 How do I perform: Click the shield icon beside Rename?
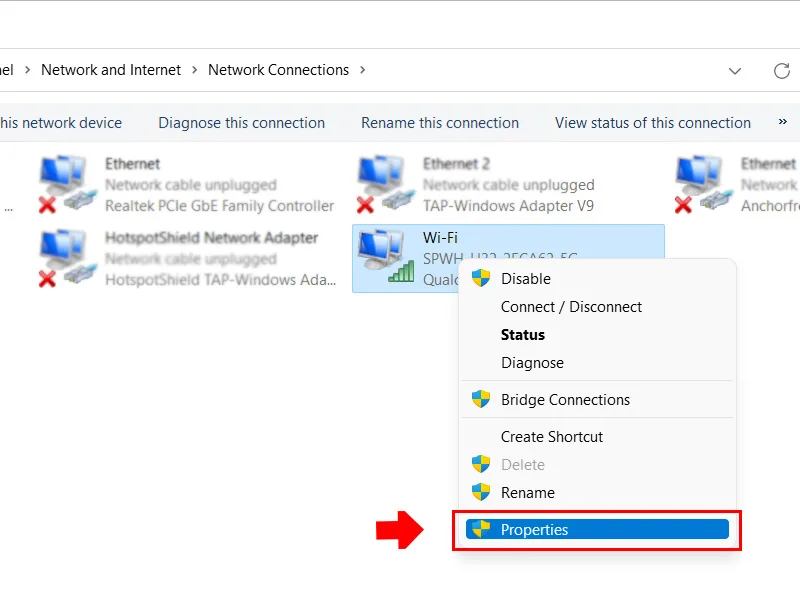pyautogui.click(x=481, y=492)
